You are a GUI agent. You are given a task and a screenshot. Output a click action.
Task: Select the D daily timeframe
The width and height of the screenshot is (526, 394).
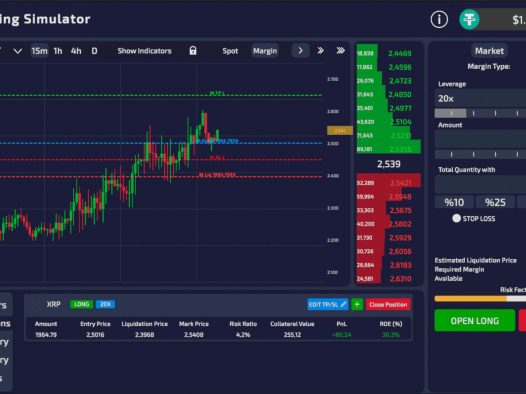[95, 51]
